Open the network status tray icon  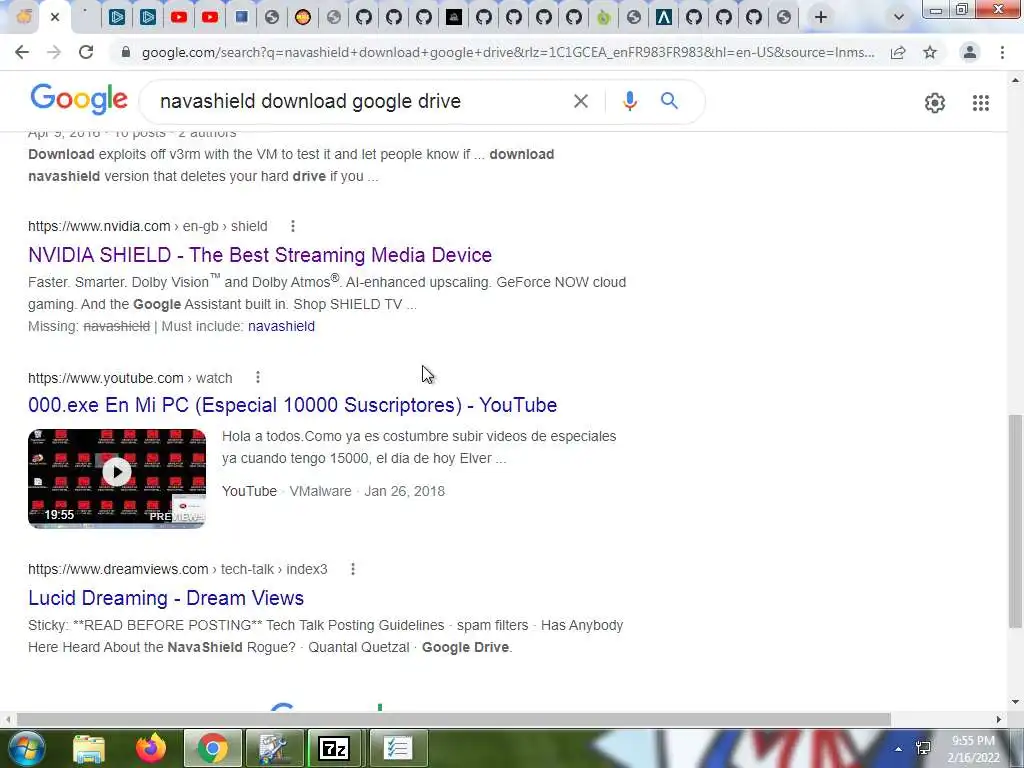pos(923,748)
